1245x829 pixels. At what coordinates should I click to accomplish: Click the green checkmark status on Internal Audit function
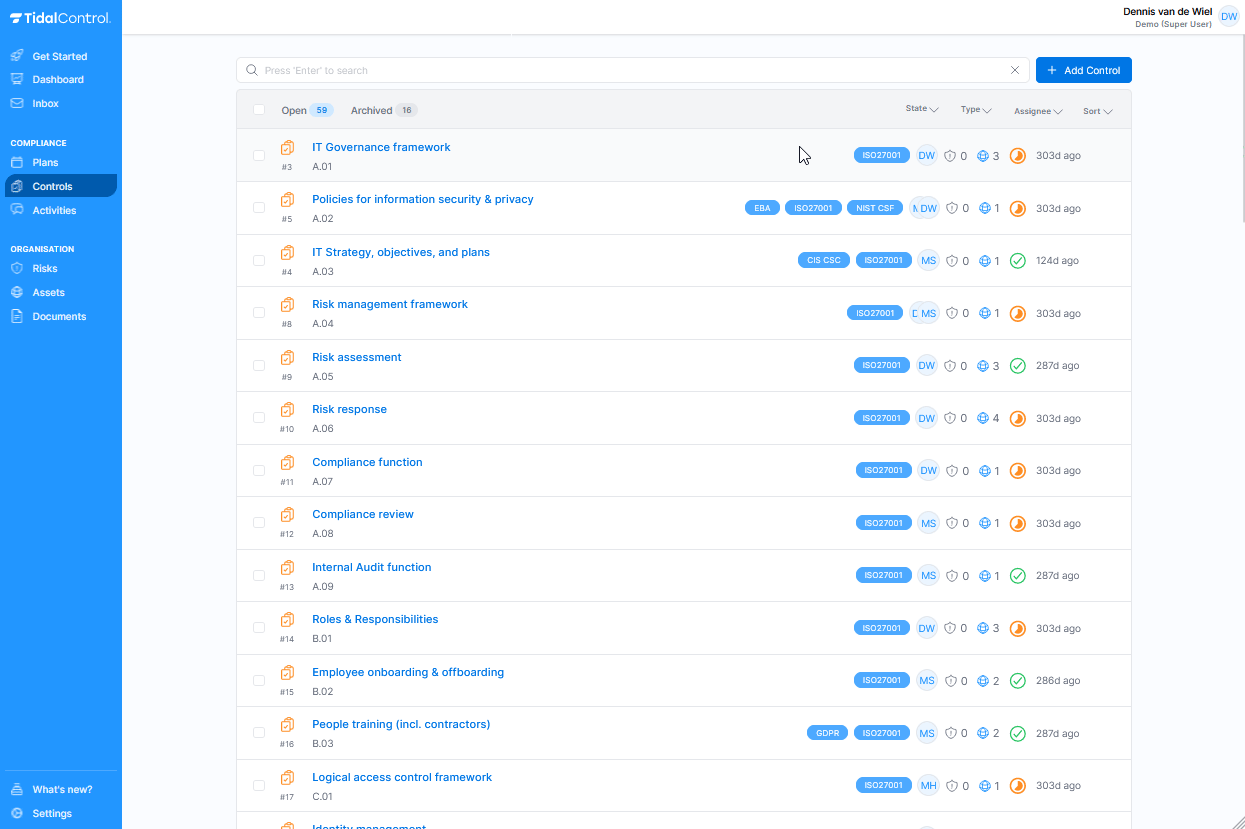click(1017, 575)
